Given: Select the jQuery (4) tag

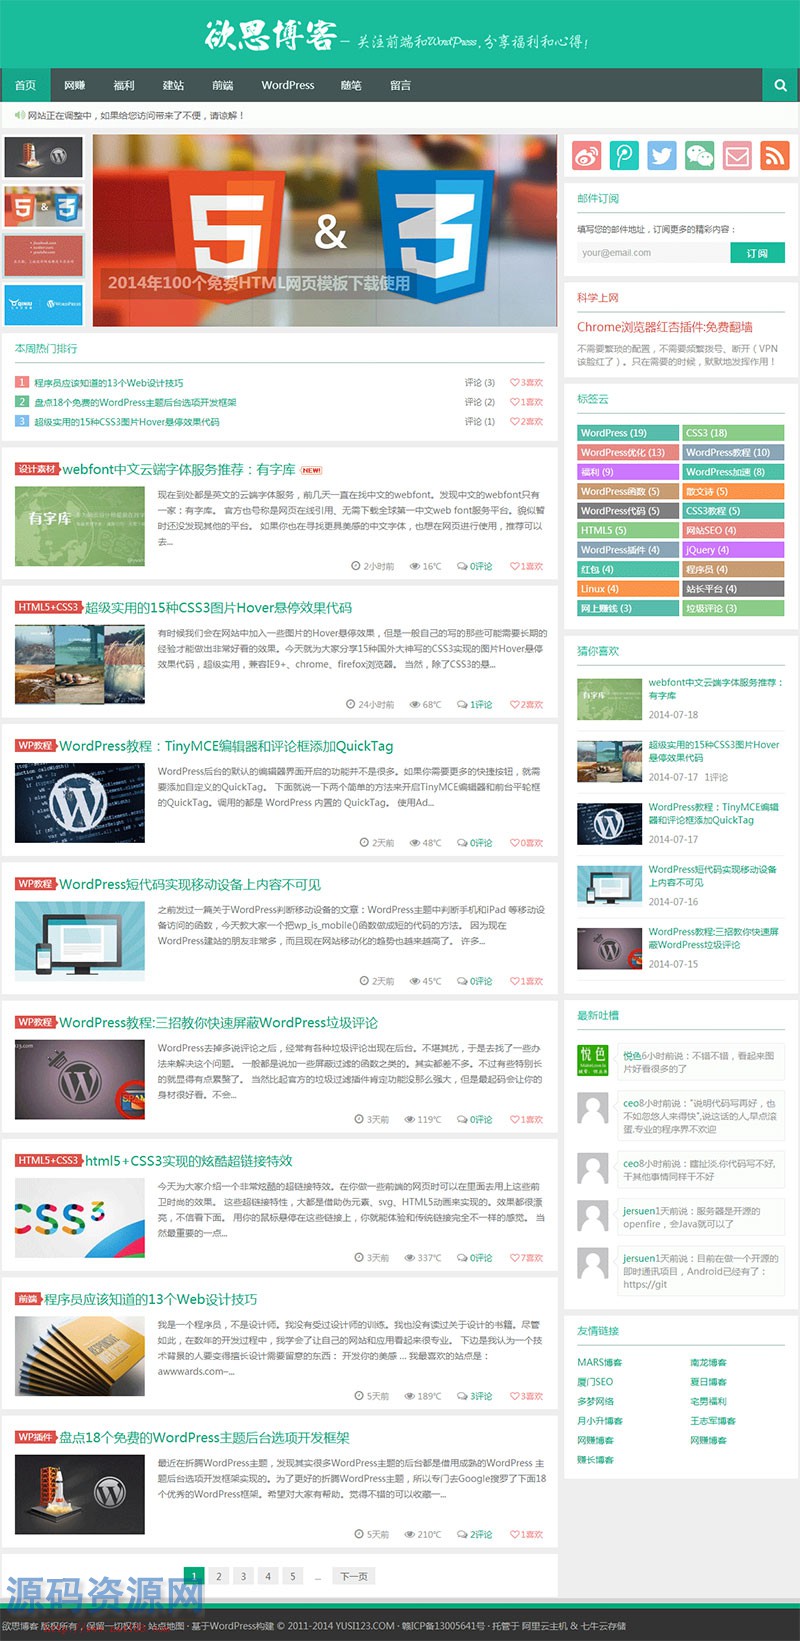Looking at the screenshot, I should click(733, 550).
